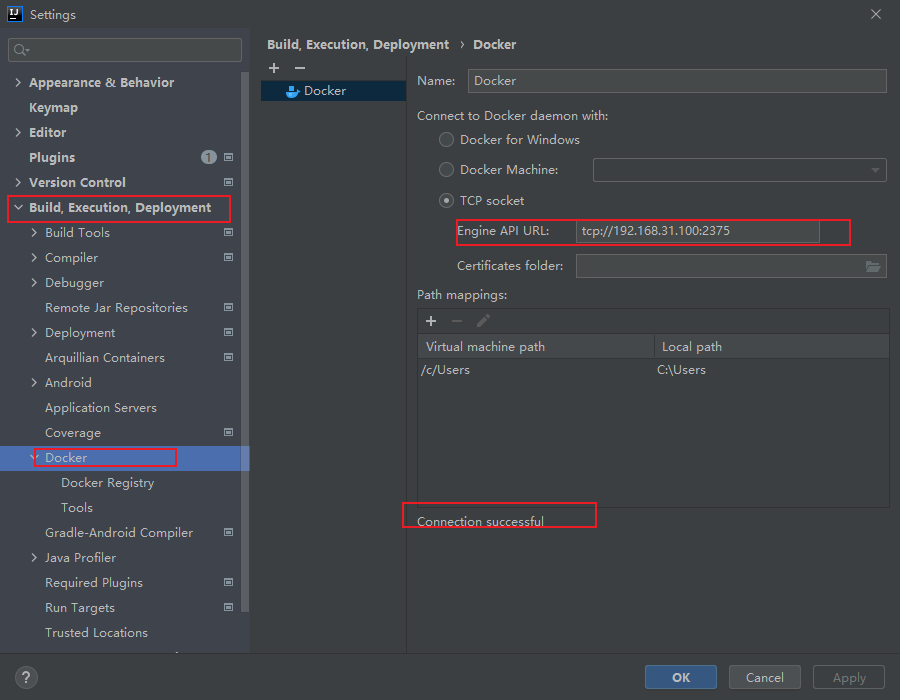Expand the Compiler node
The image size is (900, 700).
coord(34,258)
